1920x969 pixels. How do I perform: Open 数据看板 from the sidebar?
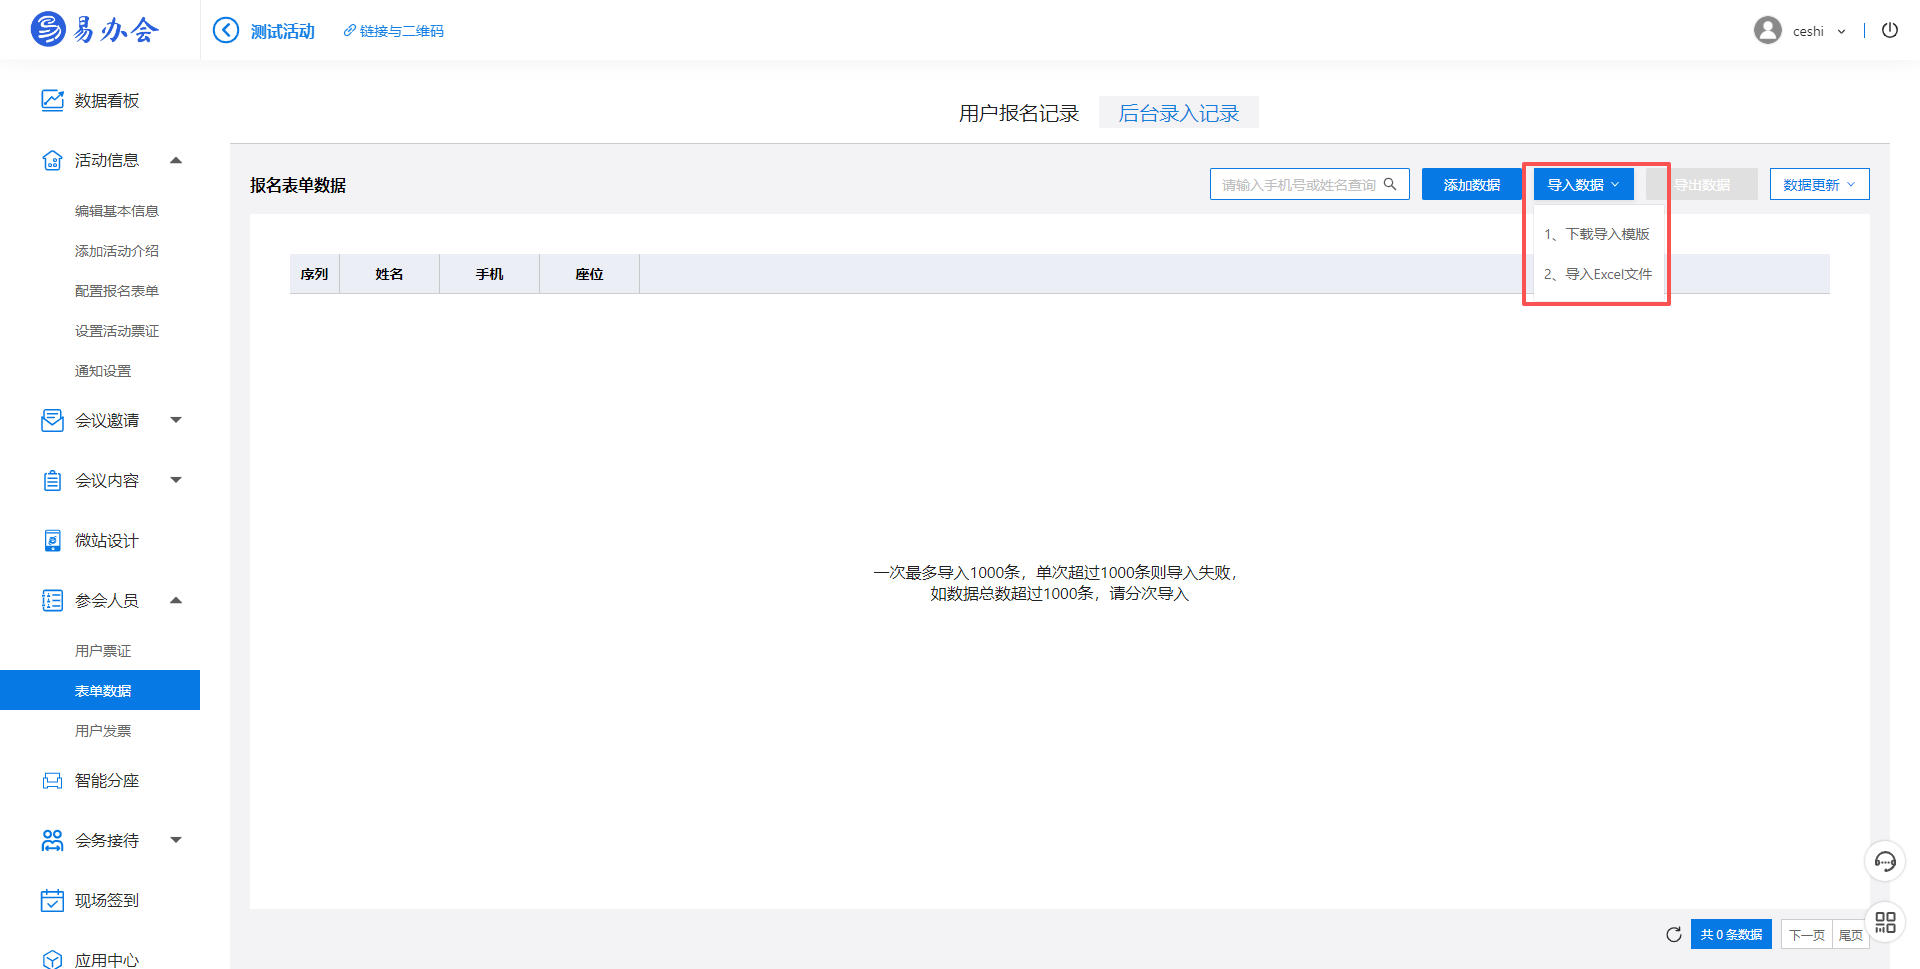[x=106, y=101]
